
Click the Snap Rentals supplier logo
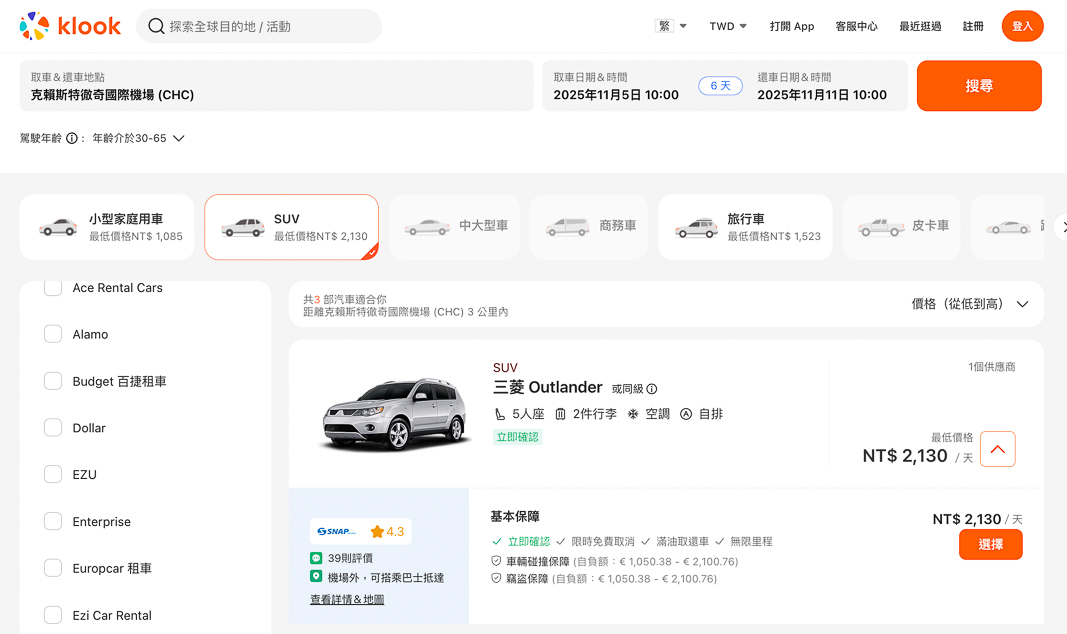(337, 531)
